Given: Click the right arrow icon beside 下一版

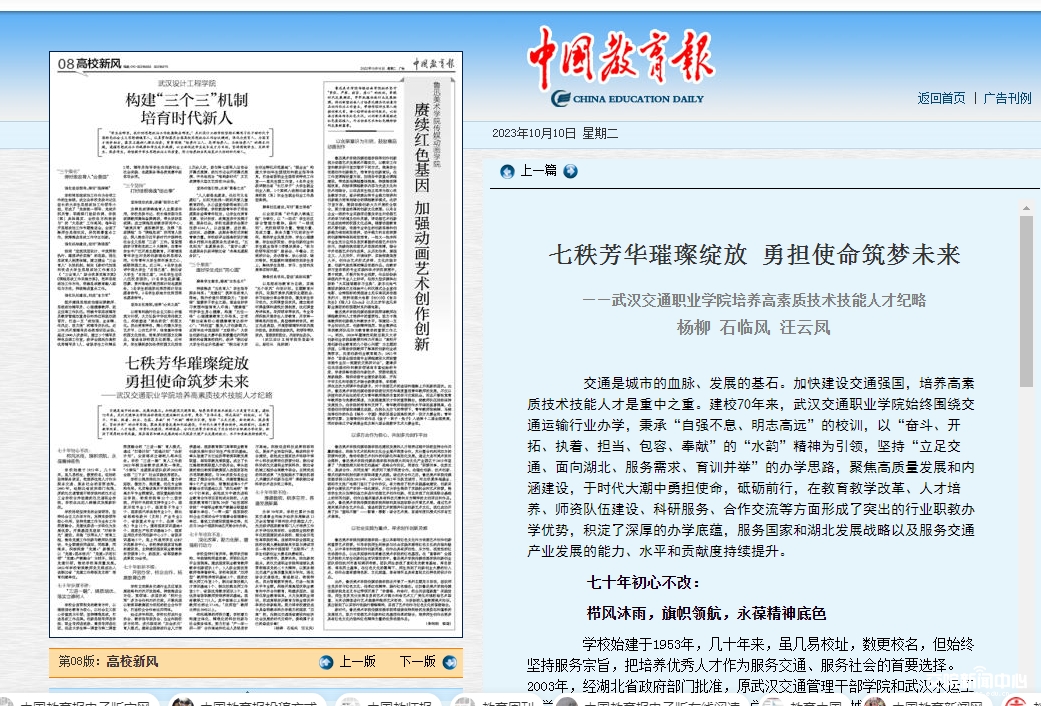Looking at the screenshot, I should (449, 662).
